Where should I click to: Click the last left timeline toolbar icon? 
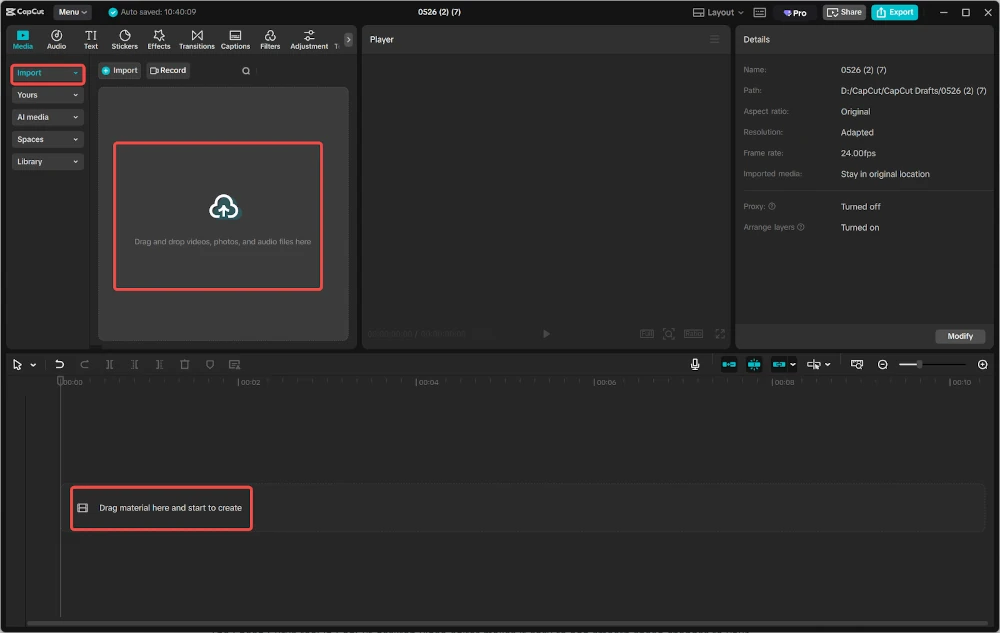click(235, 365)
